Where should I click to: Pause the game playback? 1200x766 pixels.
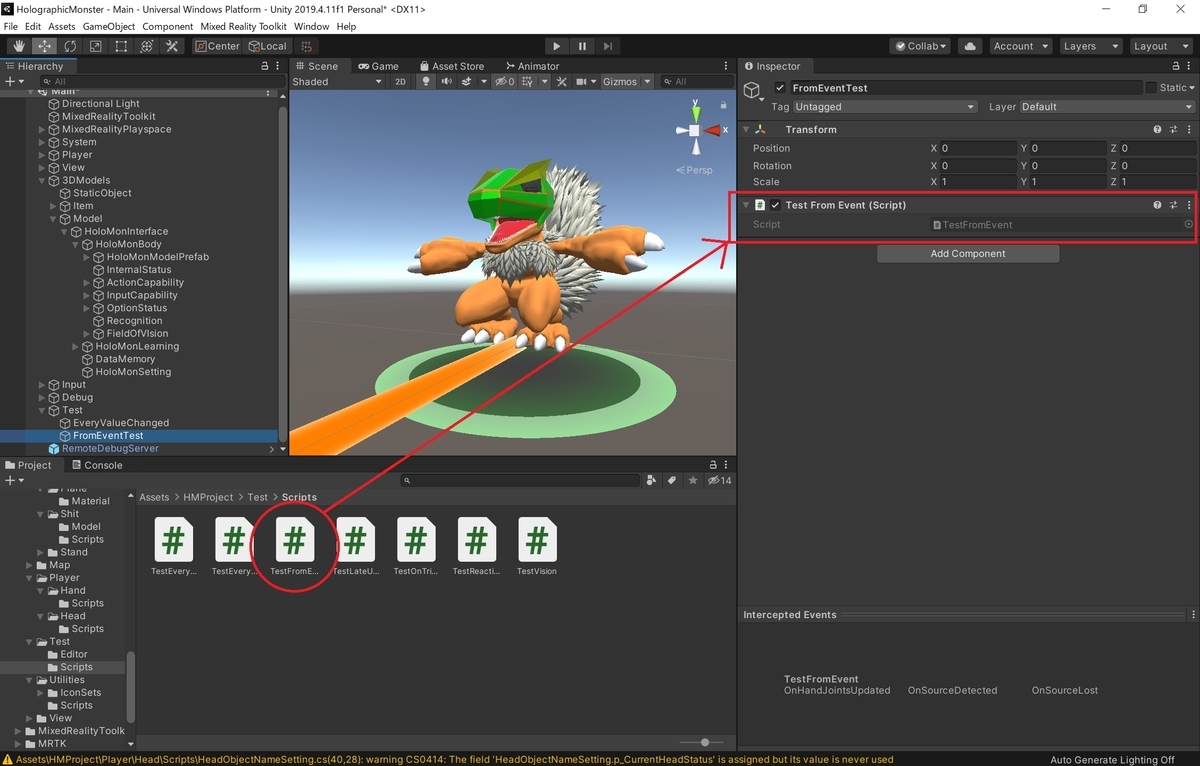(582, 46)
